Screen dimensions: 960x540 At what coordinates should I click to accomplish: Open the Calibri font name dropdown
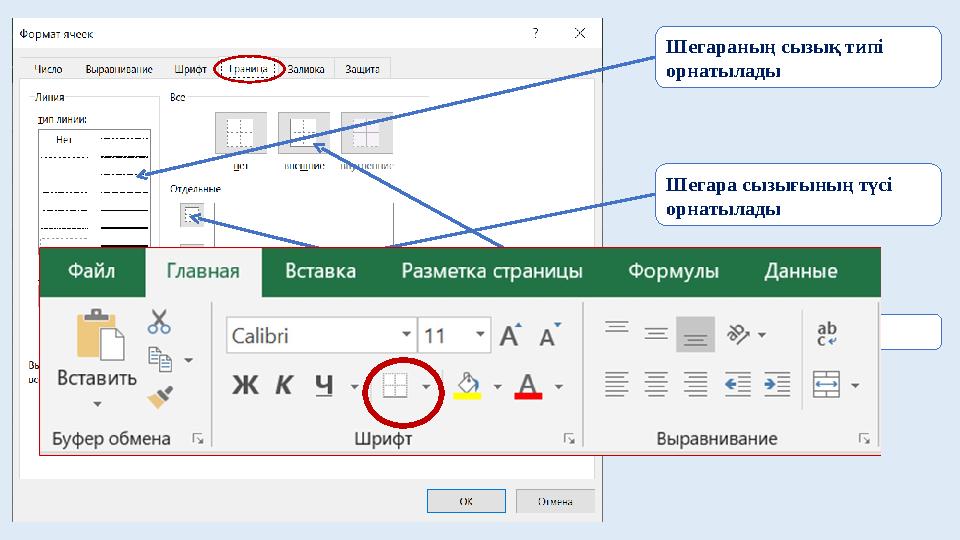point(406,334)
